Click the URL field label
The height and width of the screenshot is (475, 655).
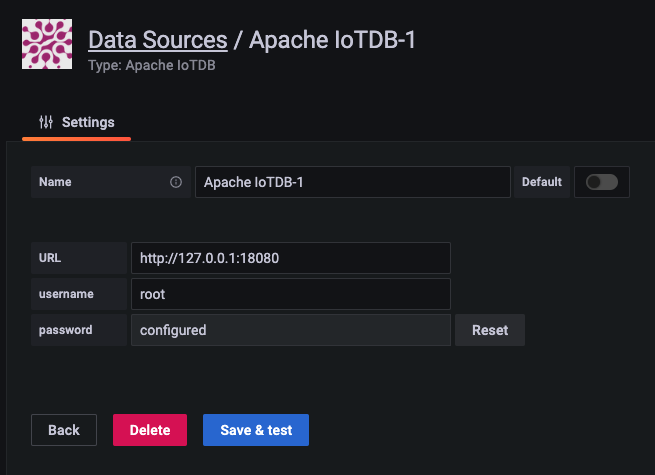[x=50, y=258]
